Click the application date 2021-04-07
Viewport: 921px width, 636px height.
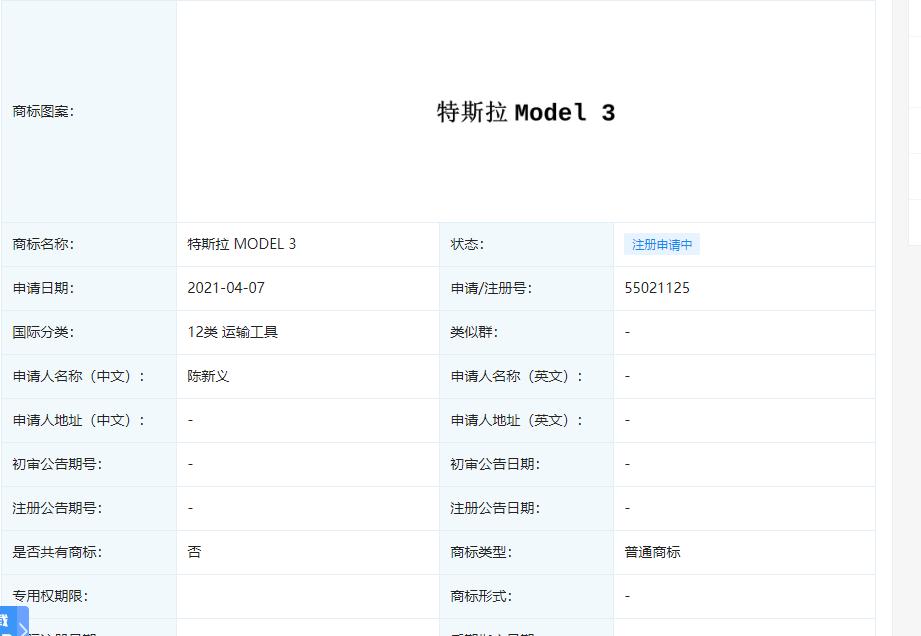coord(226,288)
